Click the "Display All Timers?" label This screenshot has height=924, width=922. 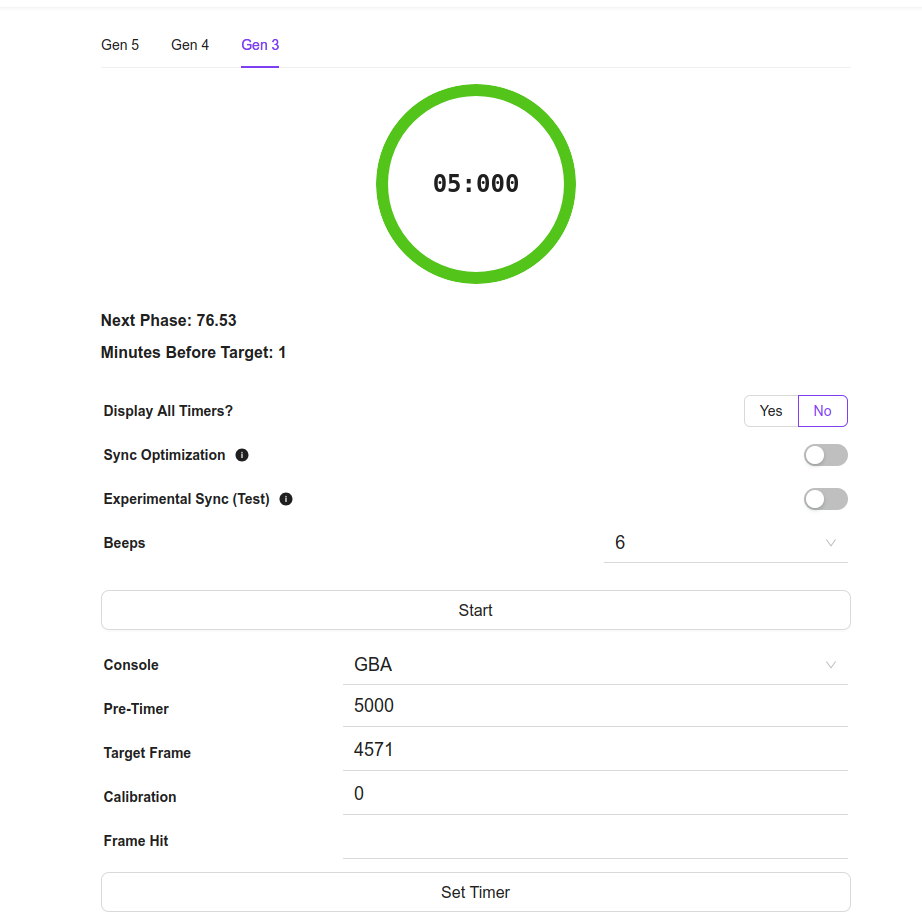[x=168, y=411]
